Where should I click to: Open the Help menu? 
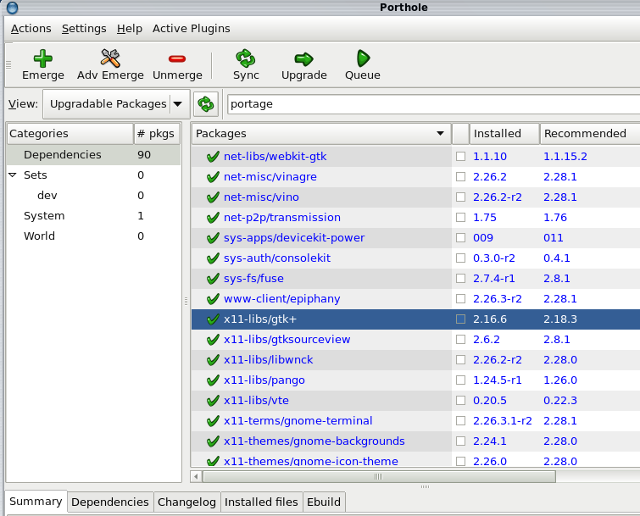pos(129,29)
